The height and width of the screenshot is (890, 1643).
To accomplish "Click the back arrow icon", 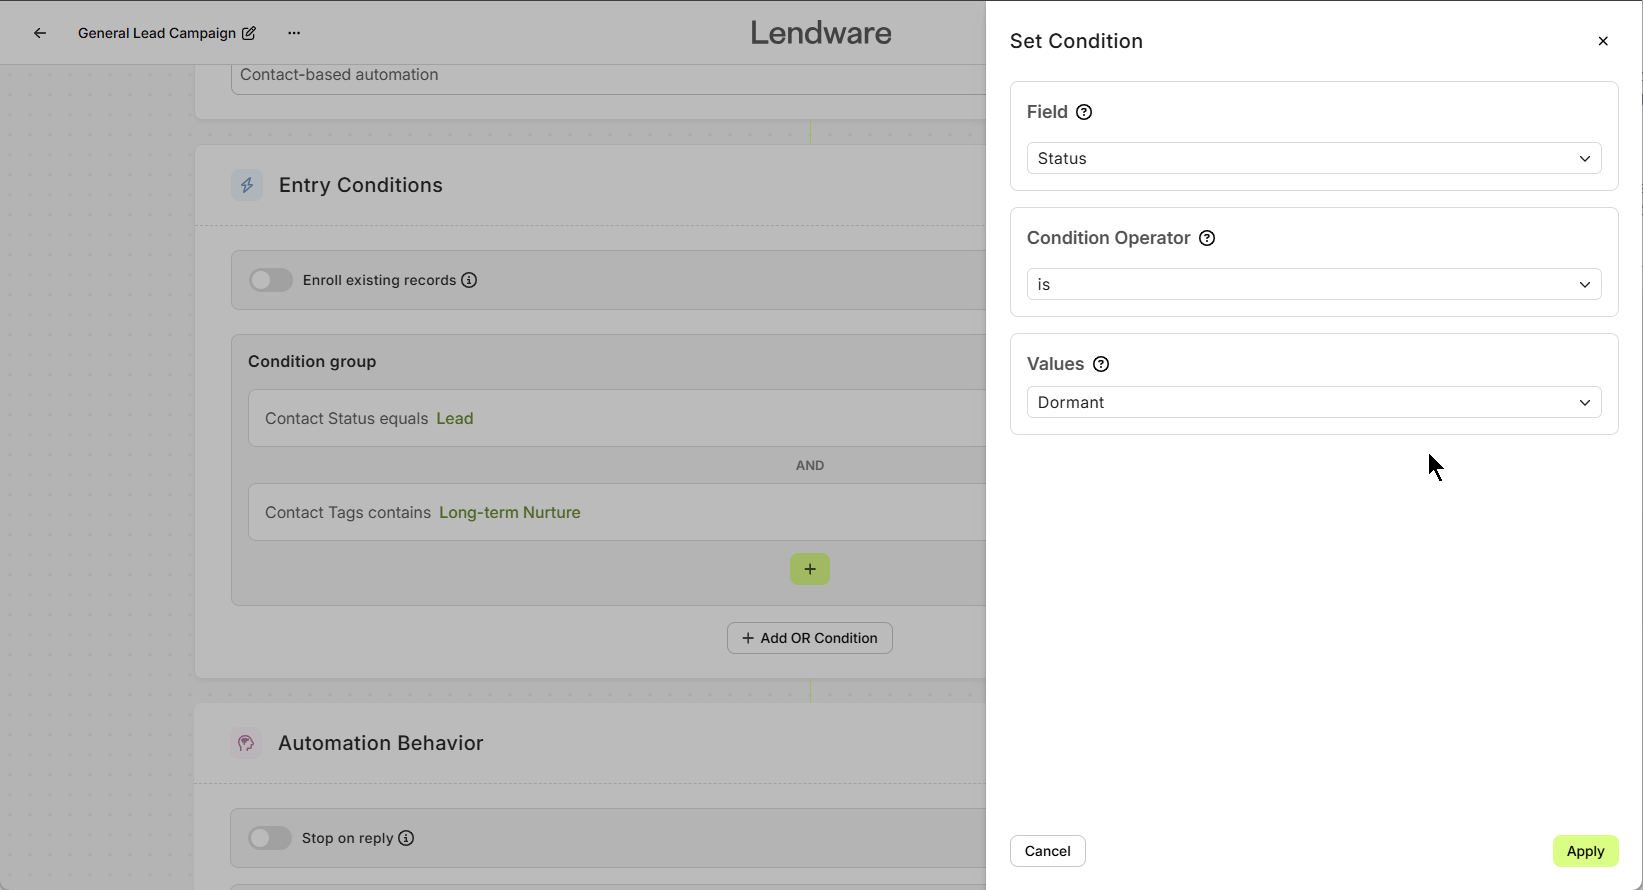I will (x=40, y=33).
